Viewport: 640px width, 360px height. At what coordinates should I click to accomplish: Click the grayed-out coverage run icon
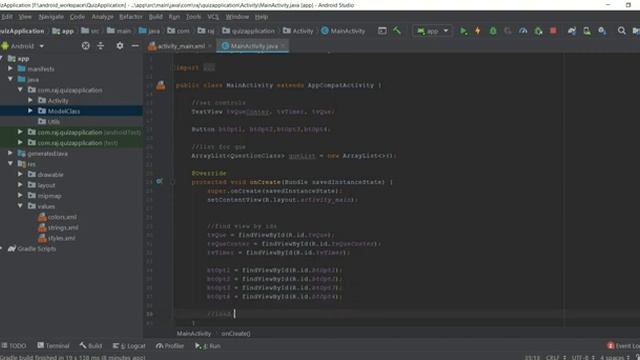pos(507,31)
